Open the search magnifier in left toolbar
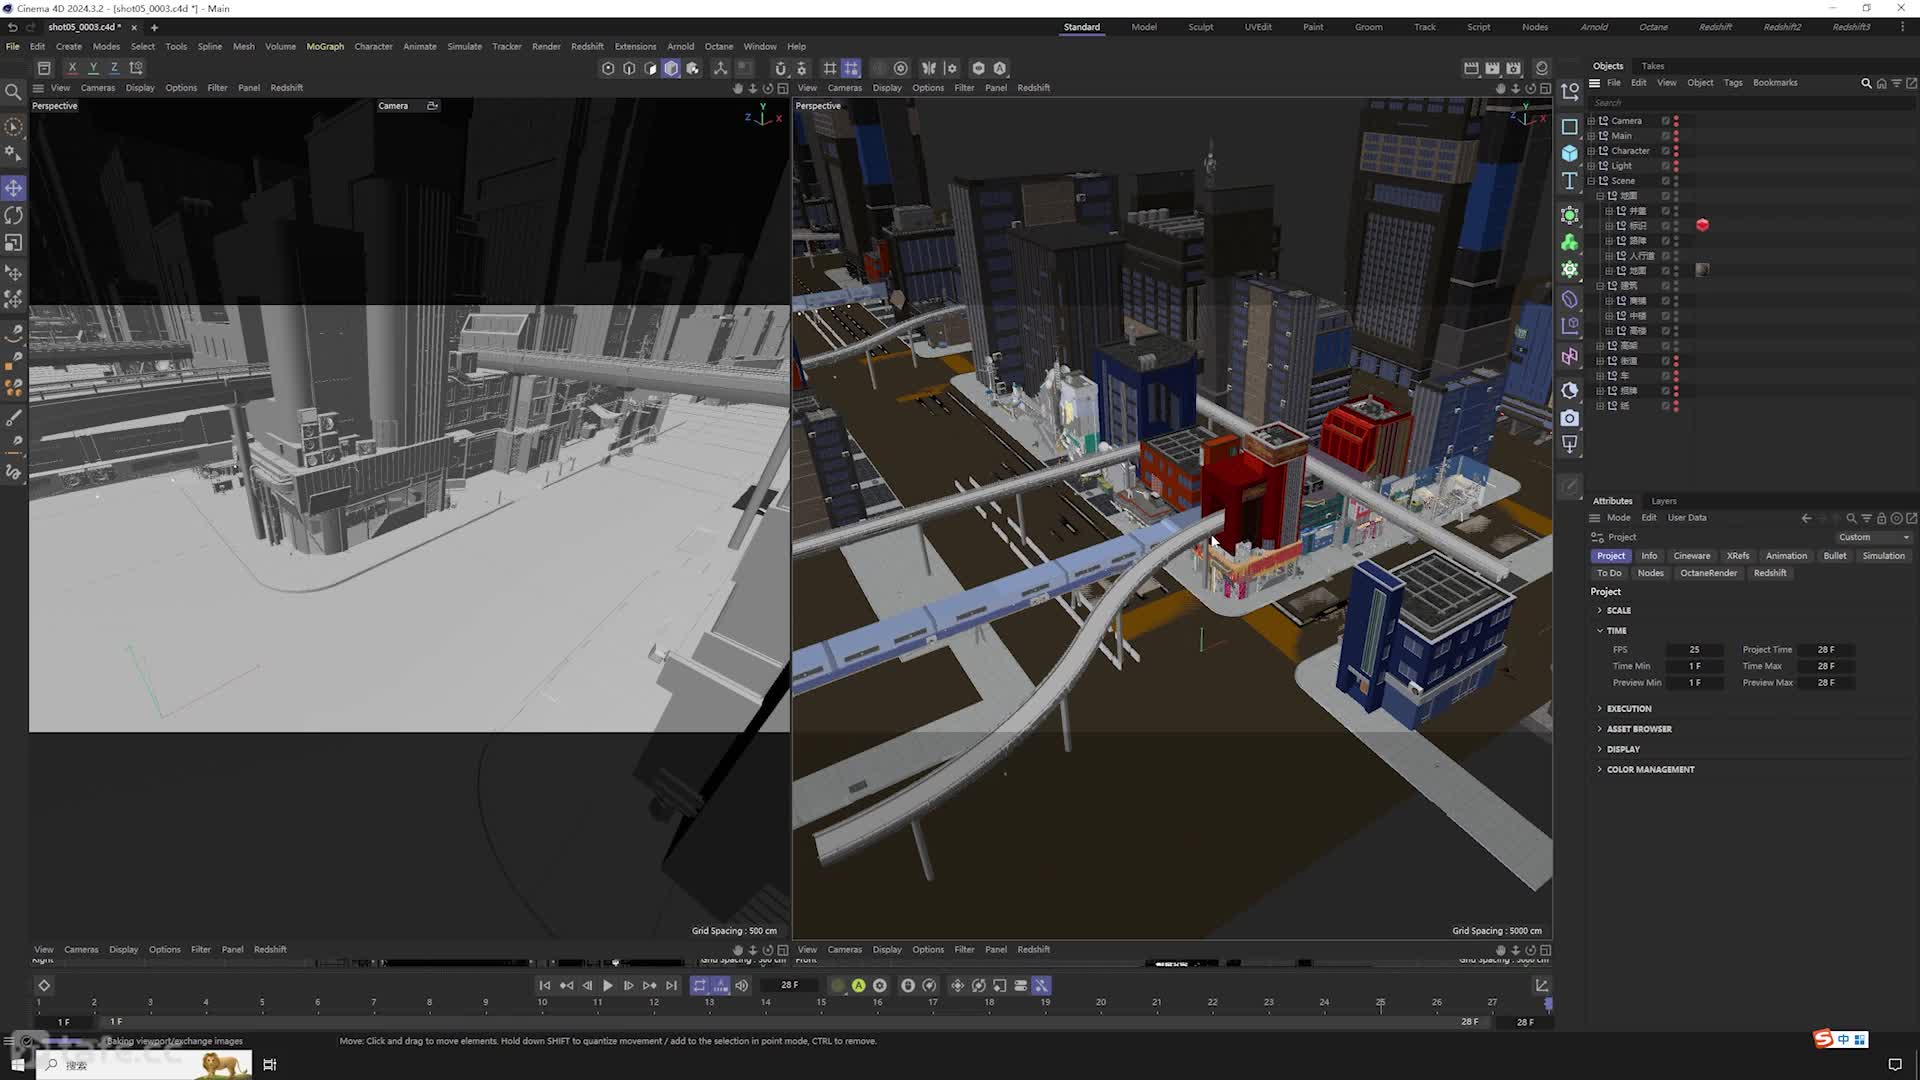The height and width of the screenshot is (1080, 1920). point(14,92)
